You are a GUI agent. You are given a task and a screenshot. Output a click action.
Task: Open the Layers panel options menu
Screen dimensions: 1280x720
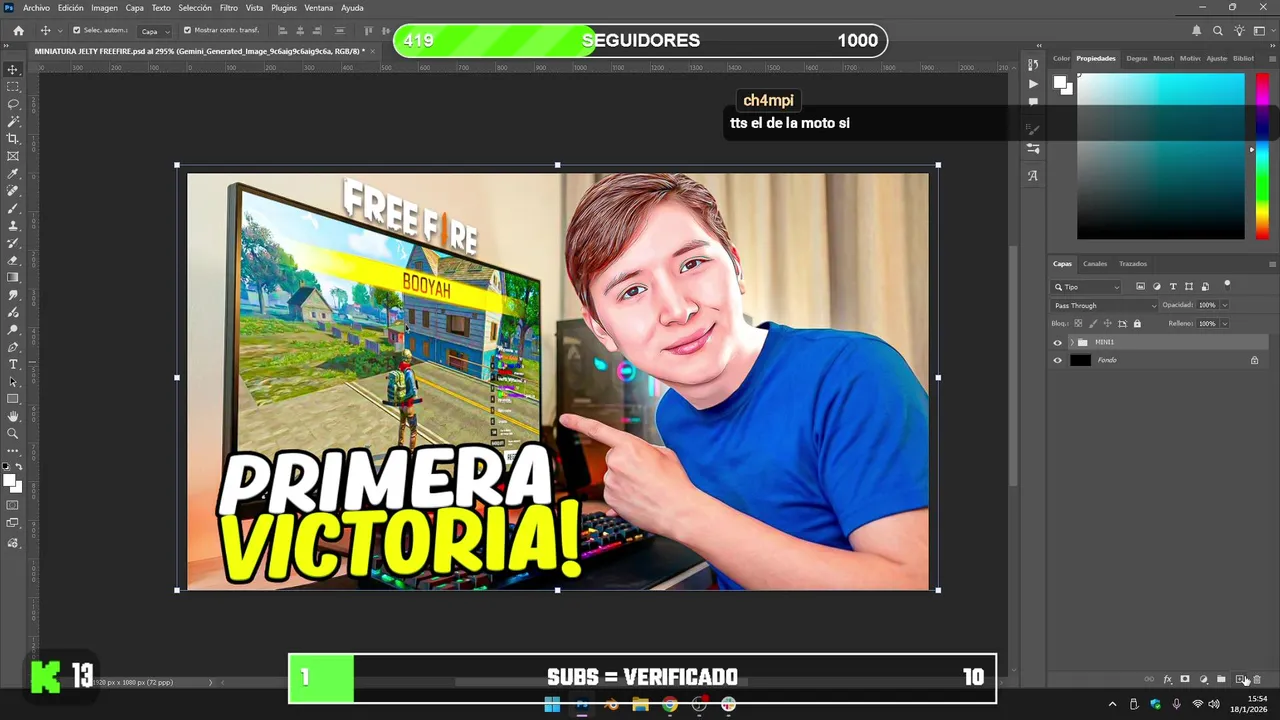tap(1272, 264)
